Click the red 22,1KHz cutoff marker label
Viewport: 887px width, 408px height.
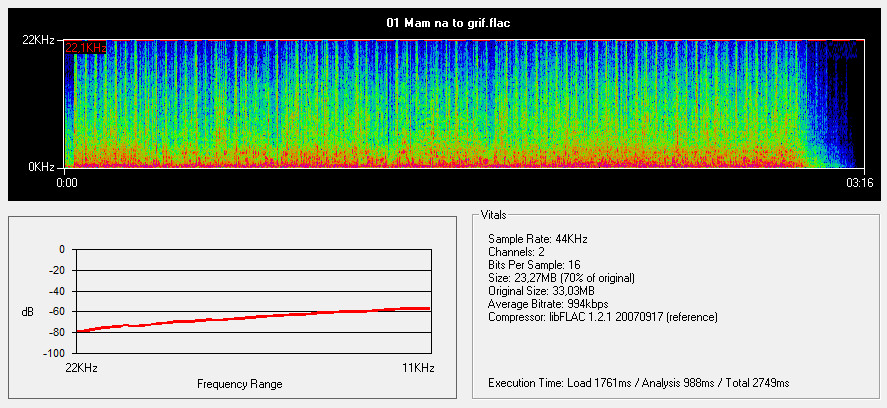(86, 48)
